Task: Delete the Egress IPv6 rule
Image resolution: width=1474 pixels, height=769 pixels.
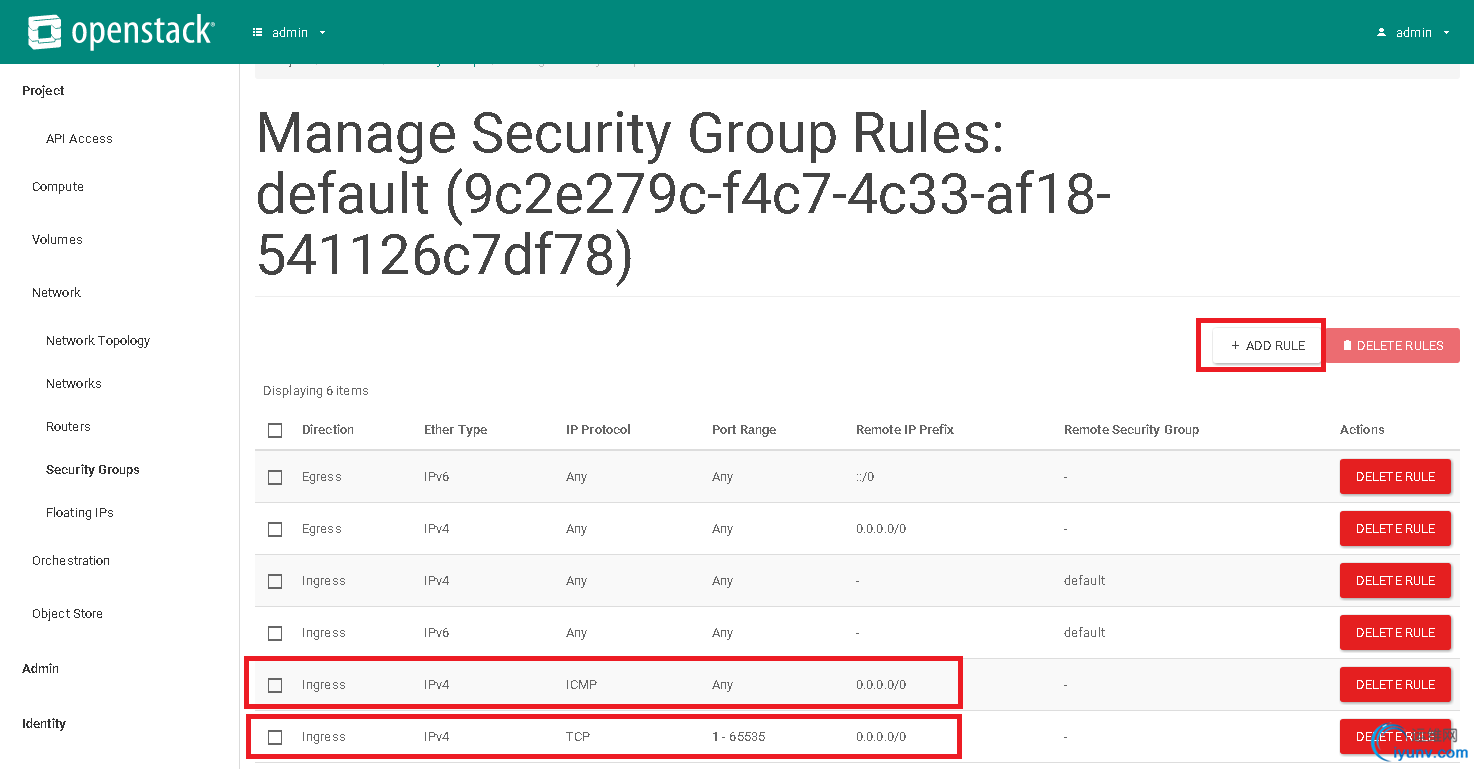Action: click(1395, 477)
